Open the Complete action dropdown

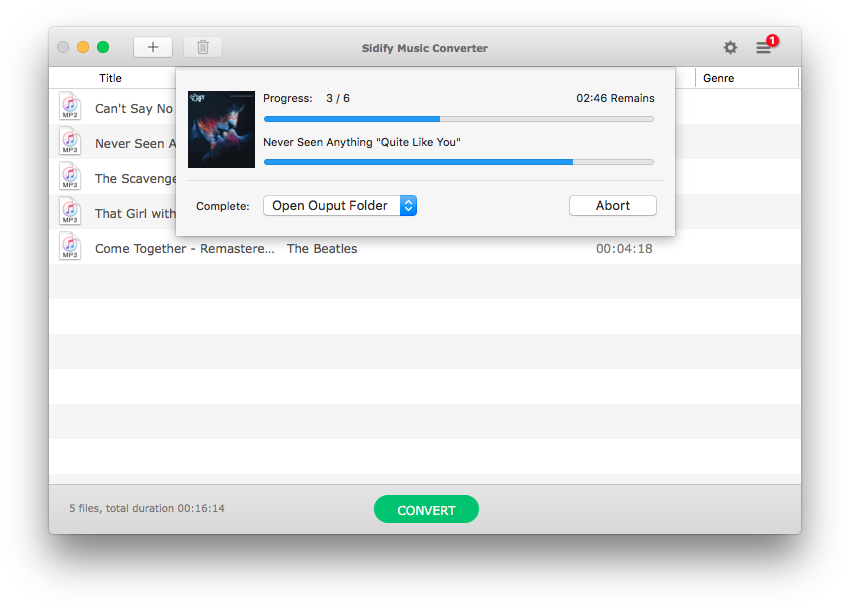340,206
